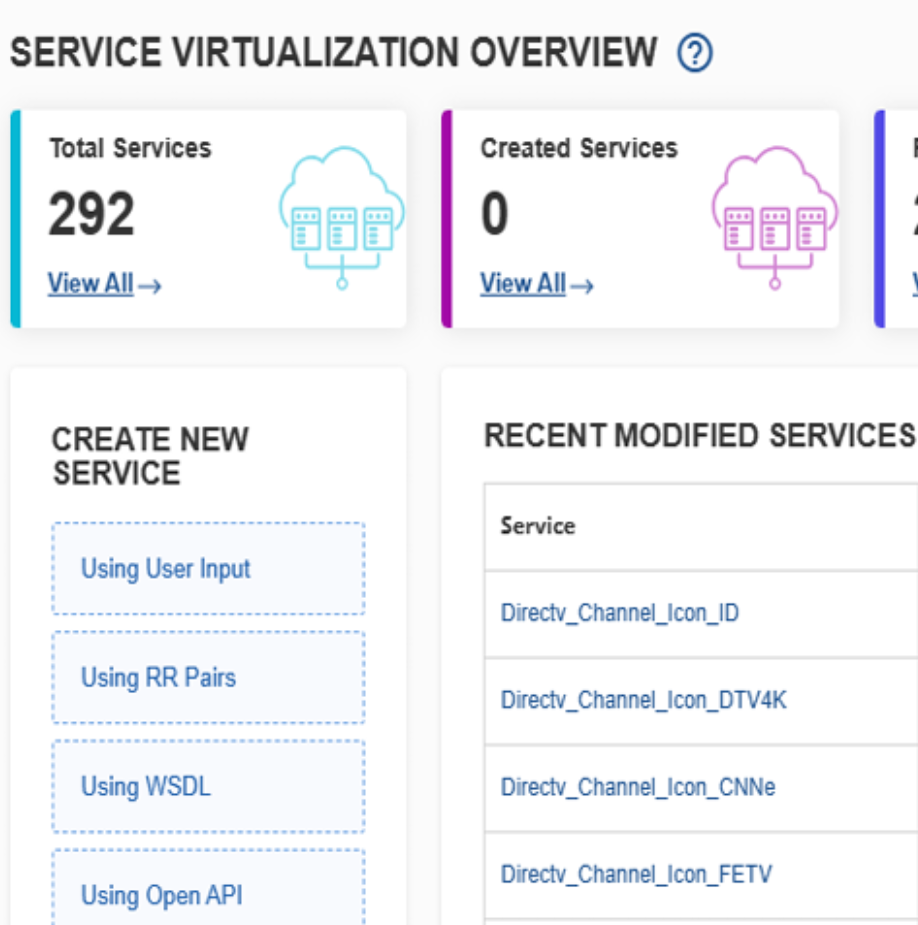Open the Directv_Channel_Icon_CNNe service
The width and height of the screenshot is (918, 925).
point(637,787)
